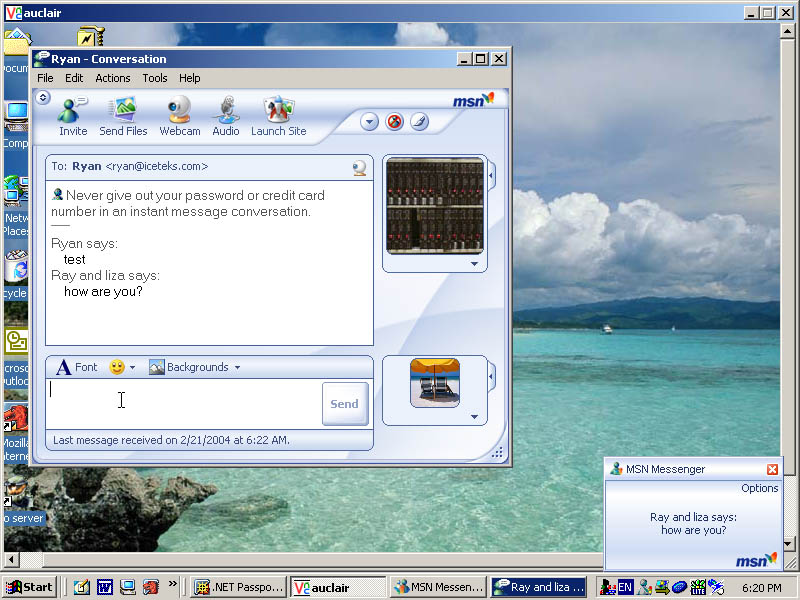
Task: Open dropdown under Ryan's display picture
Action: point(474,264)
